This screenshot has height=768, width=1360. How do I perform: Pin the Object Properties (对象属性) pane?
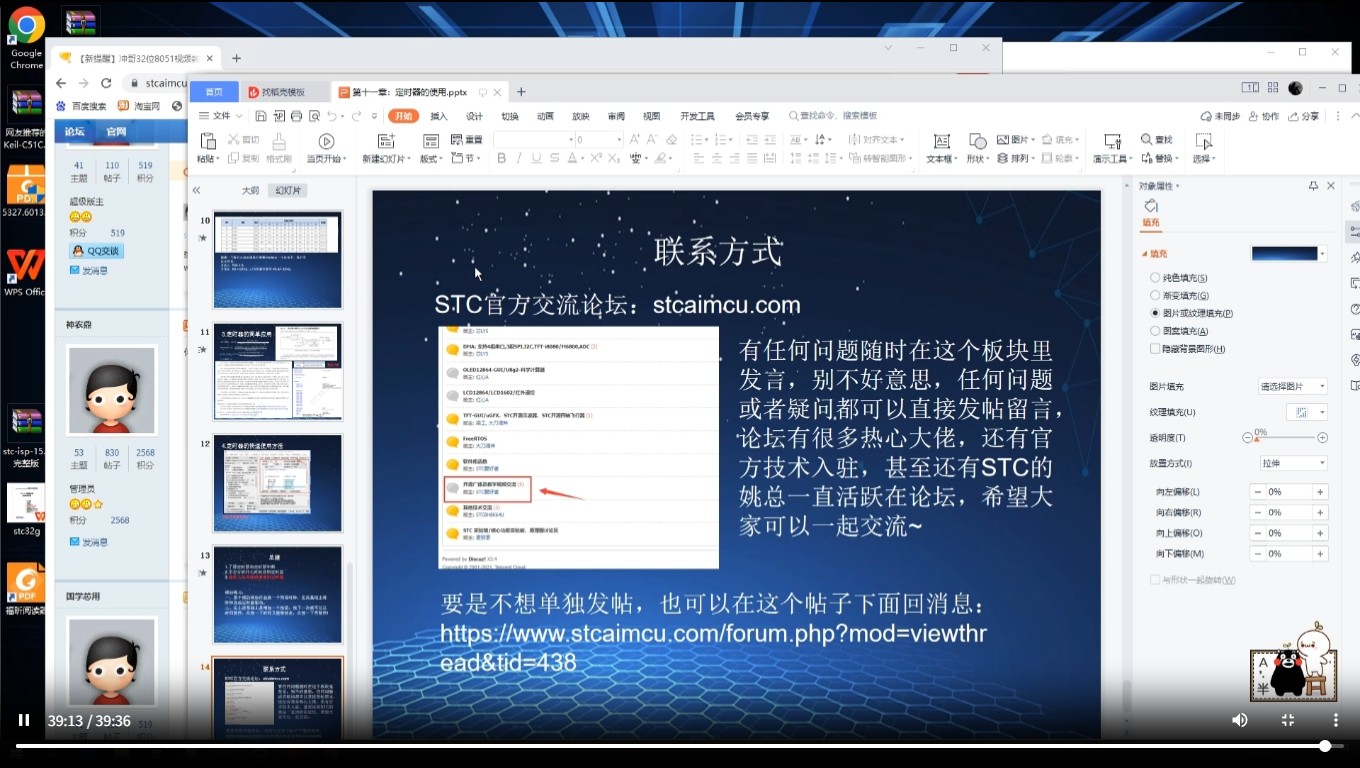(x=1313, y=186)
